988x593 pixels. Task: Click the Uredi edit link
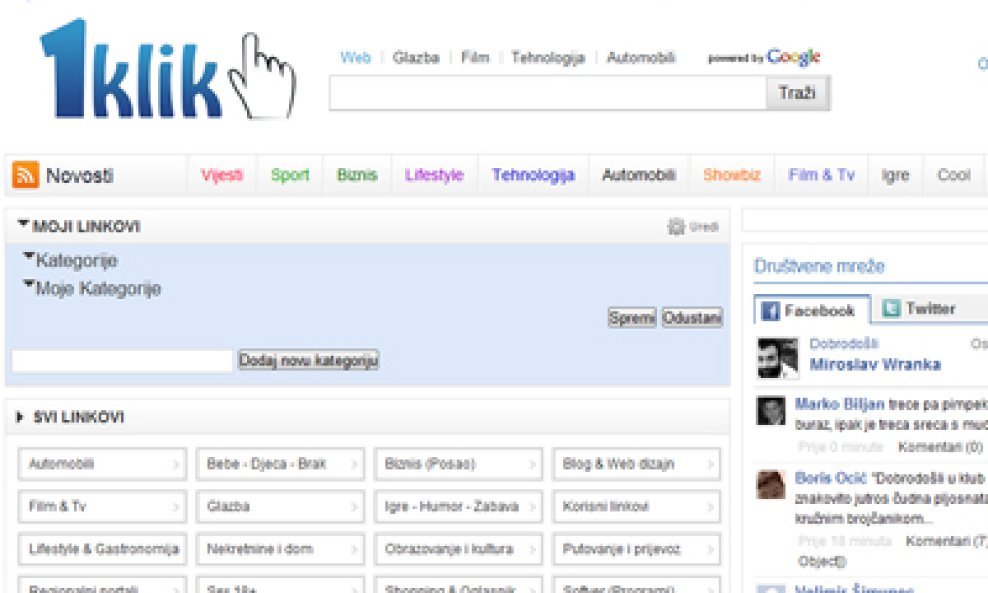(704, 227)
